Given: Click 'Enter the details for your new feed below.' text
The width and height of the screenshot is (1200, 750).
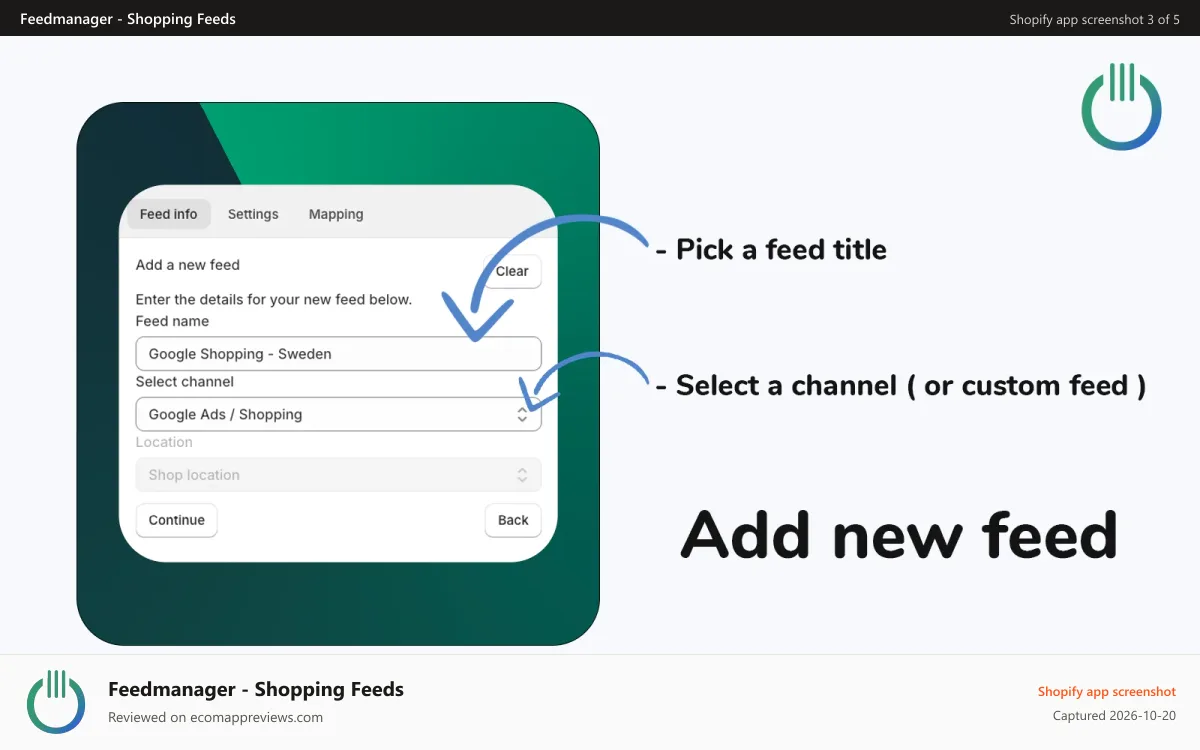Looking at the screenshot, I should (x=274, y=299).
